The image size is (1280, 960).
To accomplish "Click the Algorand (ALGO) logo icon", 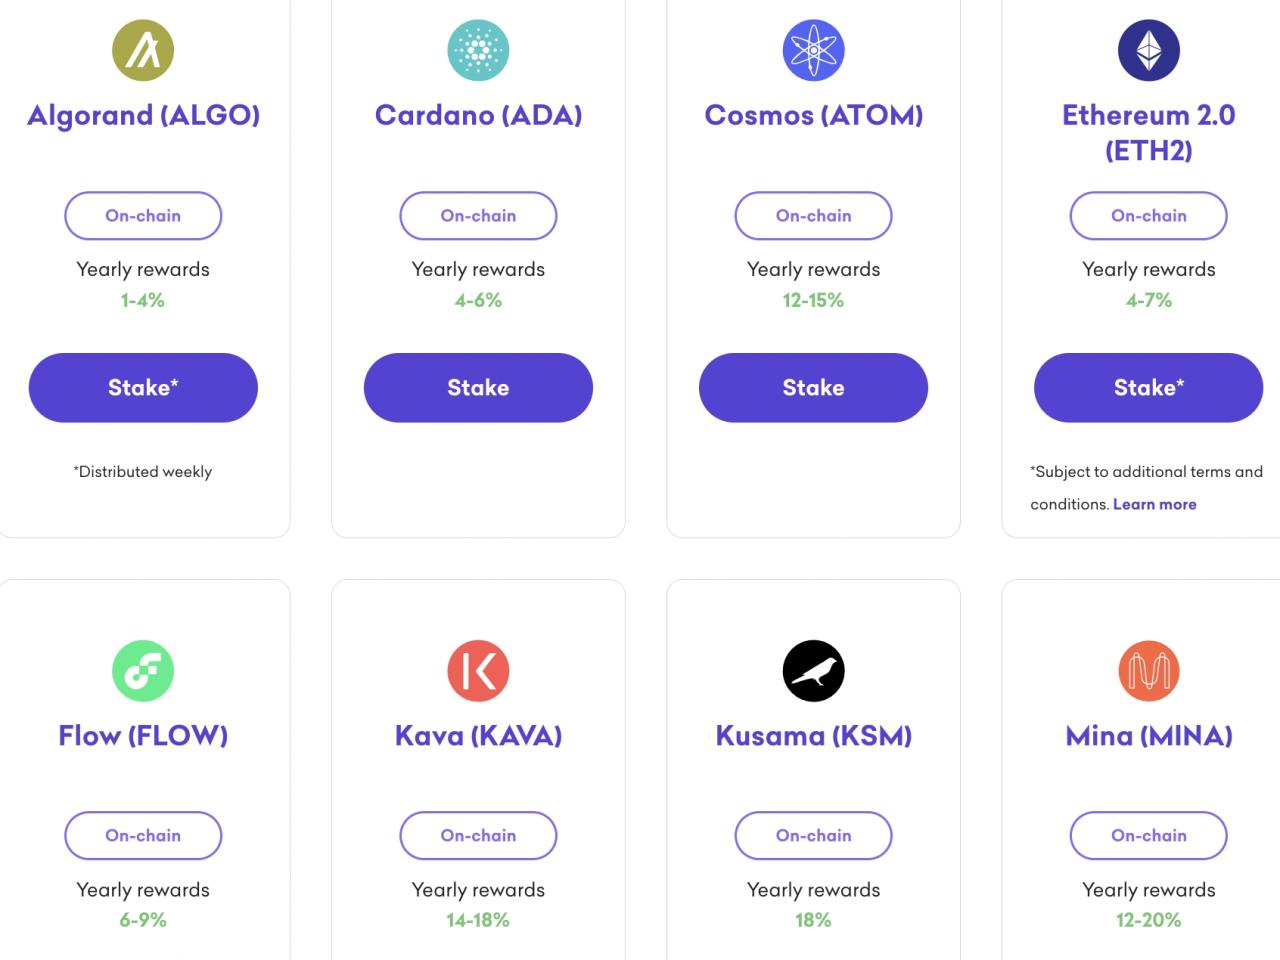I will click(143, 49).
